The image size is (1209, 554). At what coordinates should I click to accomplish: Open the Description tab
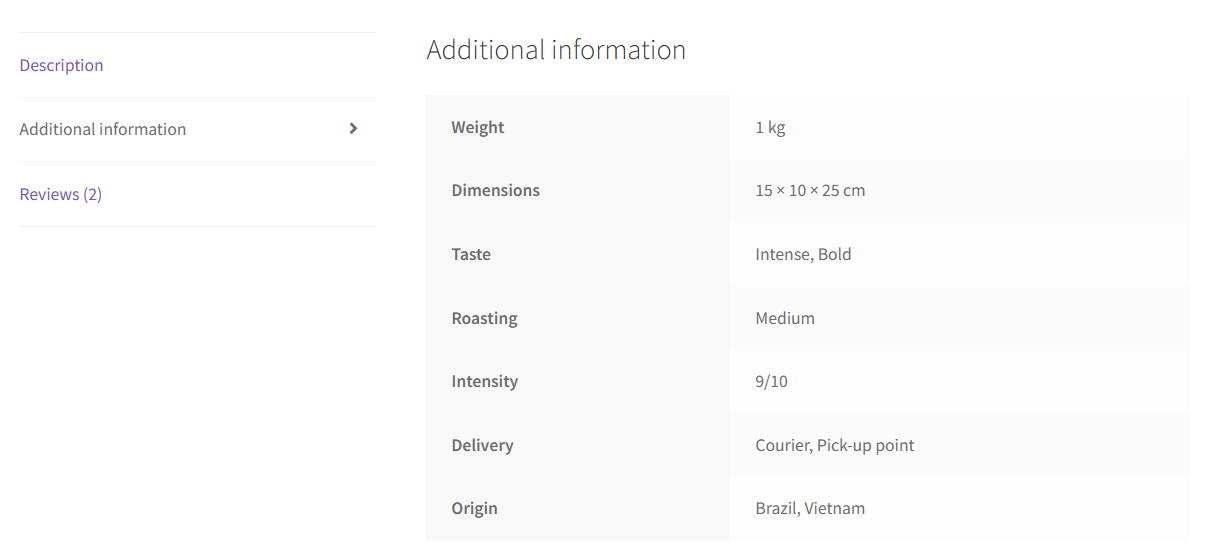(x=61, y=65)
